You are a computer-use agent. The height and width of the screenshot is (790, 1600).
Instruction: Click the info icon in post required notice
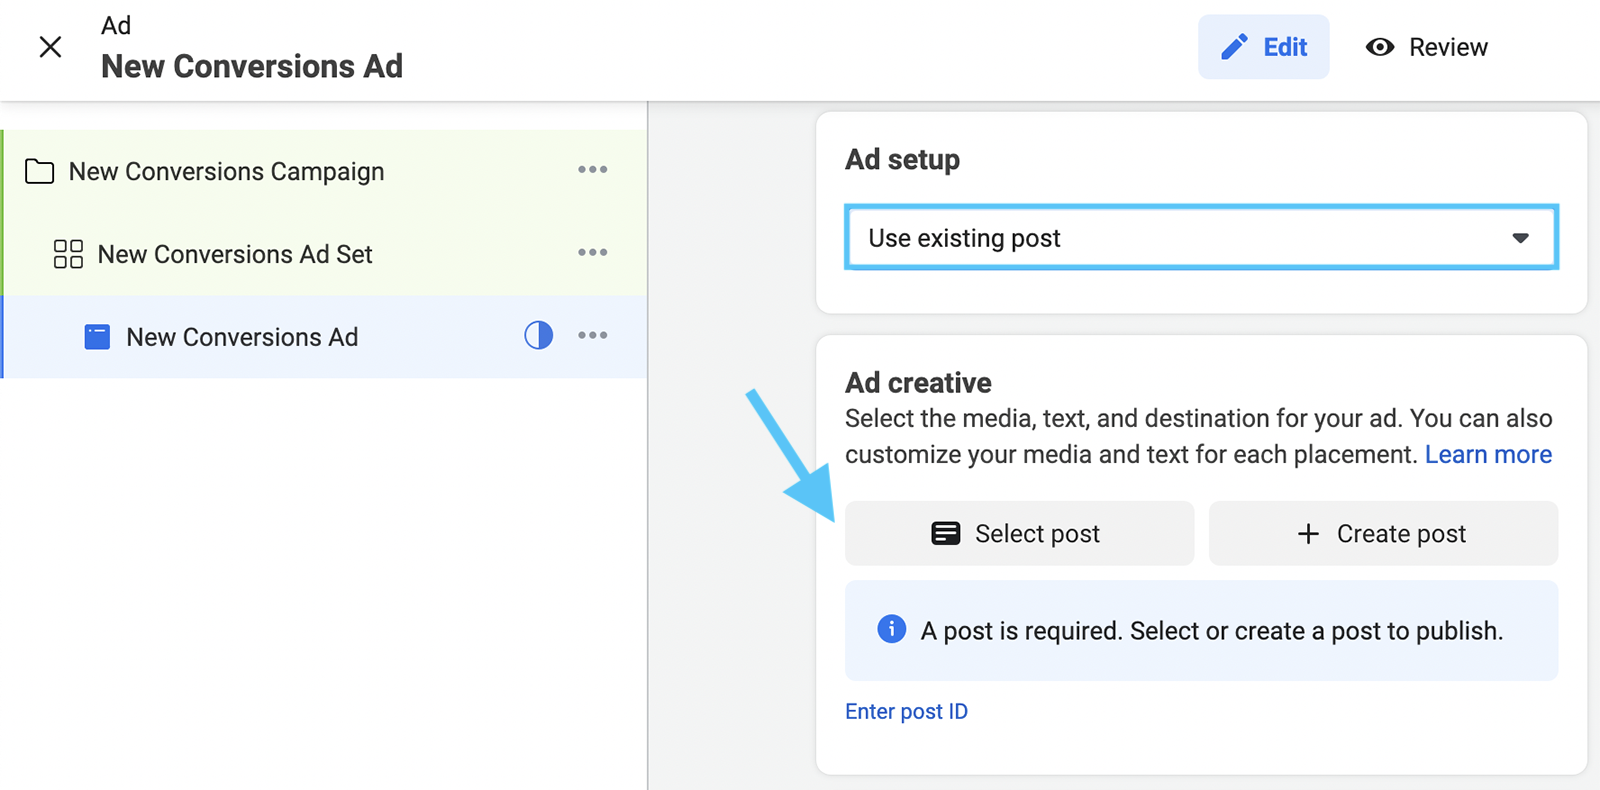[x=891, y=629]
